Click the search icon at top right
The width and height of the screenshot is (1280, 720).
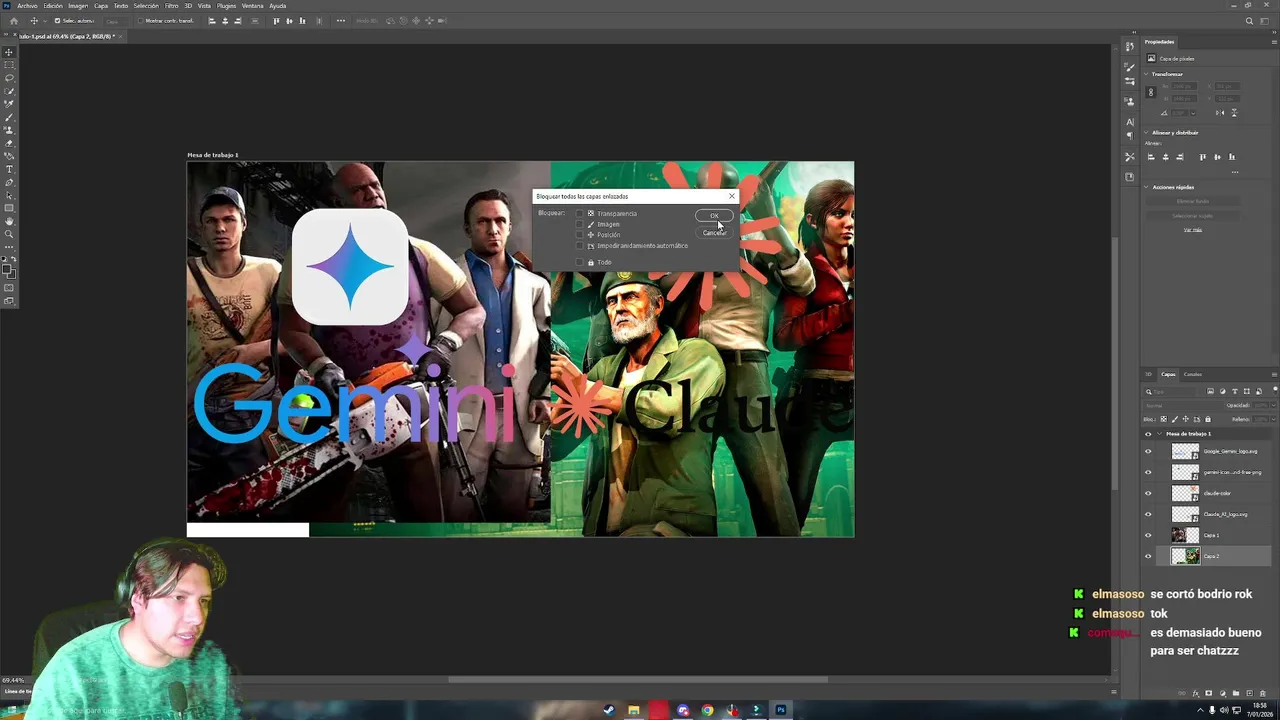(x=1249, y=21)
